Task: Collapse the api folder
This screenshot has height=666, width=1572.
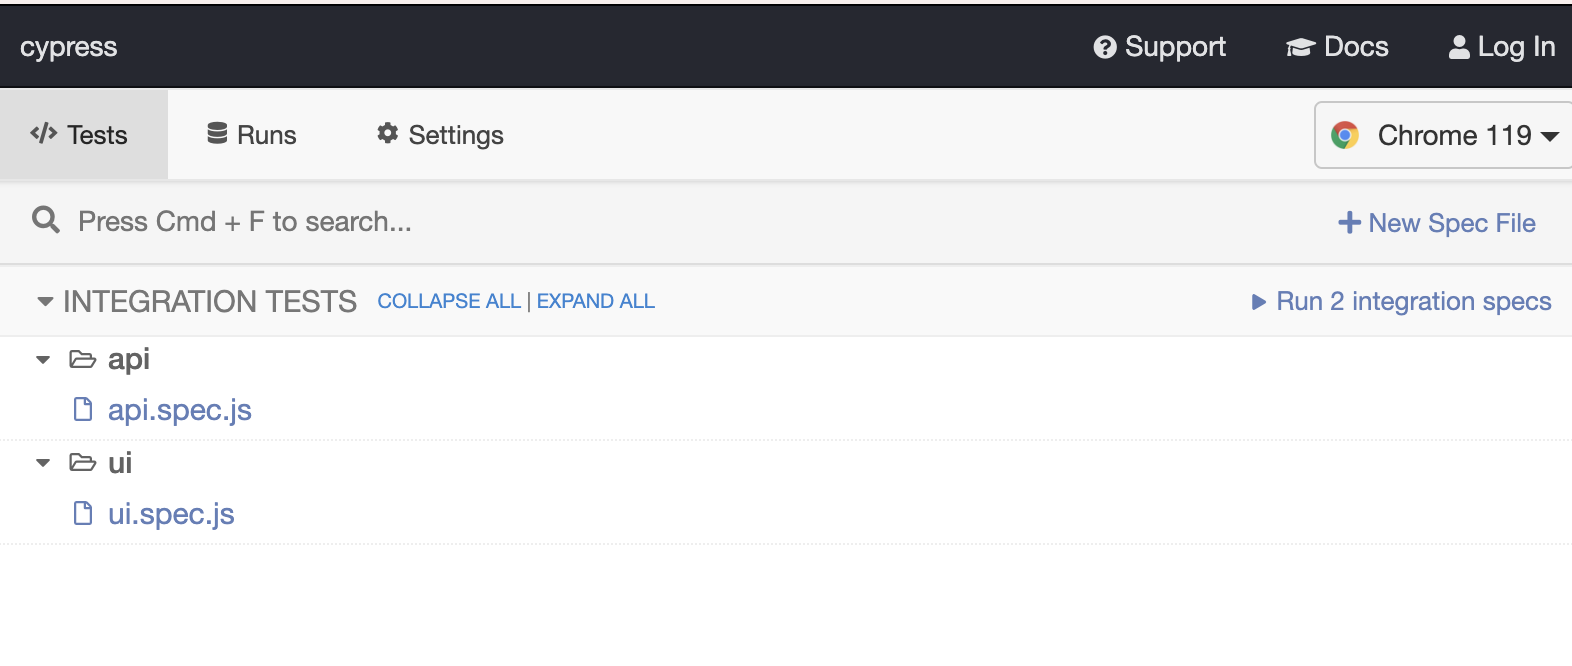Action: 43,360
